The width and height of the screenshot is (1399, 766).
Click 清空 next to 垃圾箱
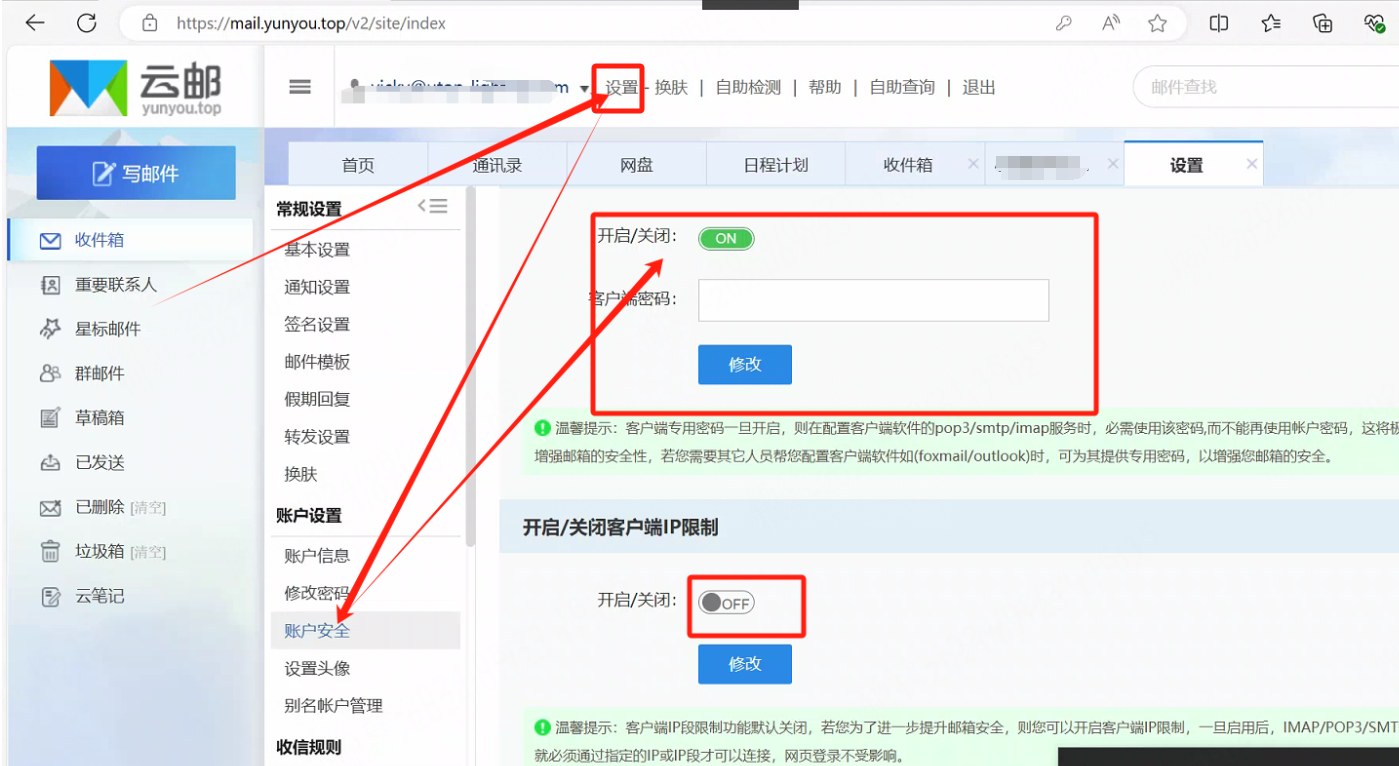[x=148, y=552]
